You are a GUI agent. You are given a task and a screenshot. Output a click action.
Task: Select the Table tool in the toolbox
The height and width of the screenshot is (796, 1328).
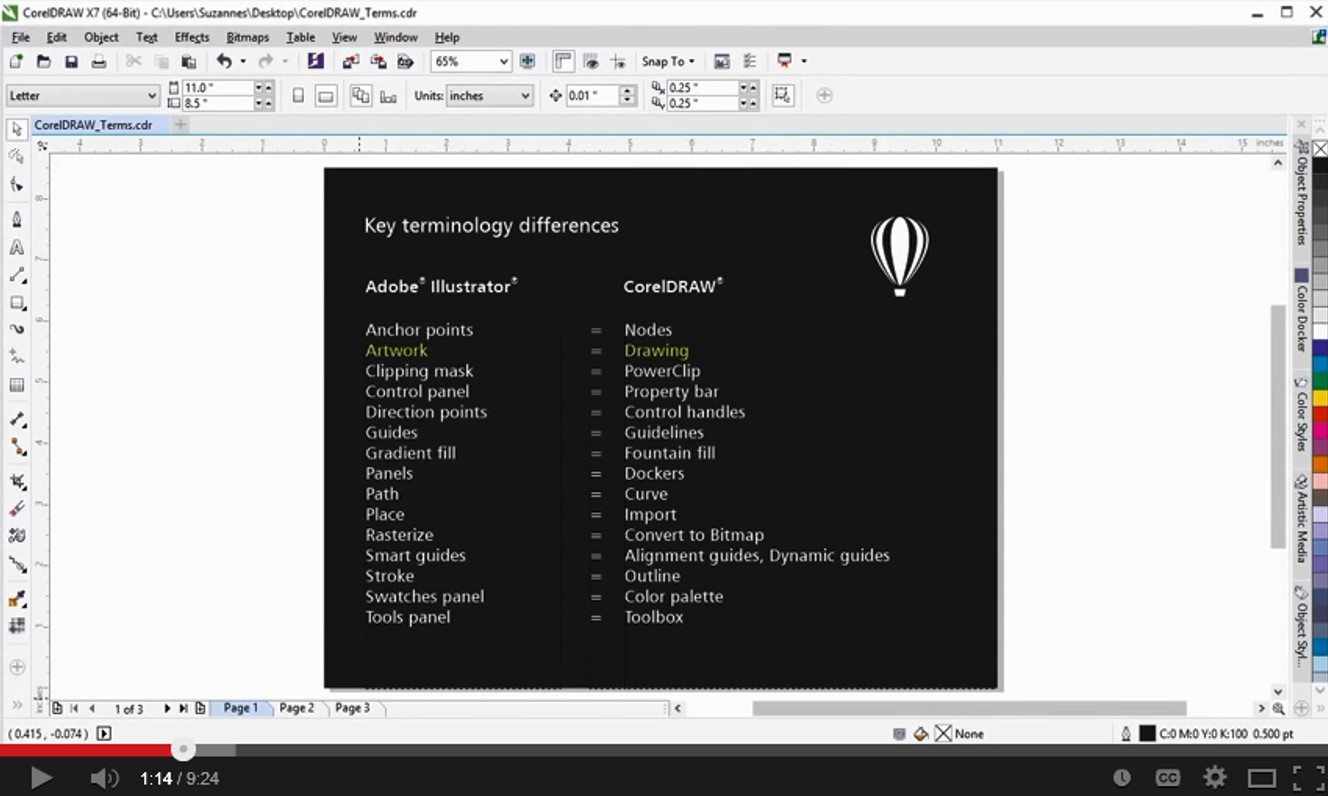click(x=16, y=385)
